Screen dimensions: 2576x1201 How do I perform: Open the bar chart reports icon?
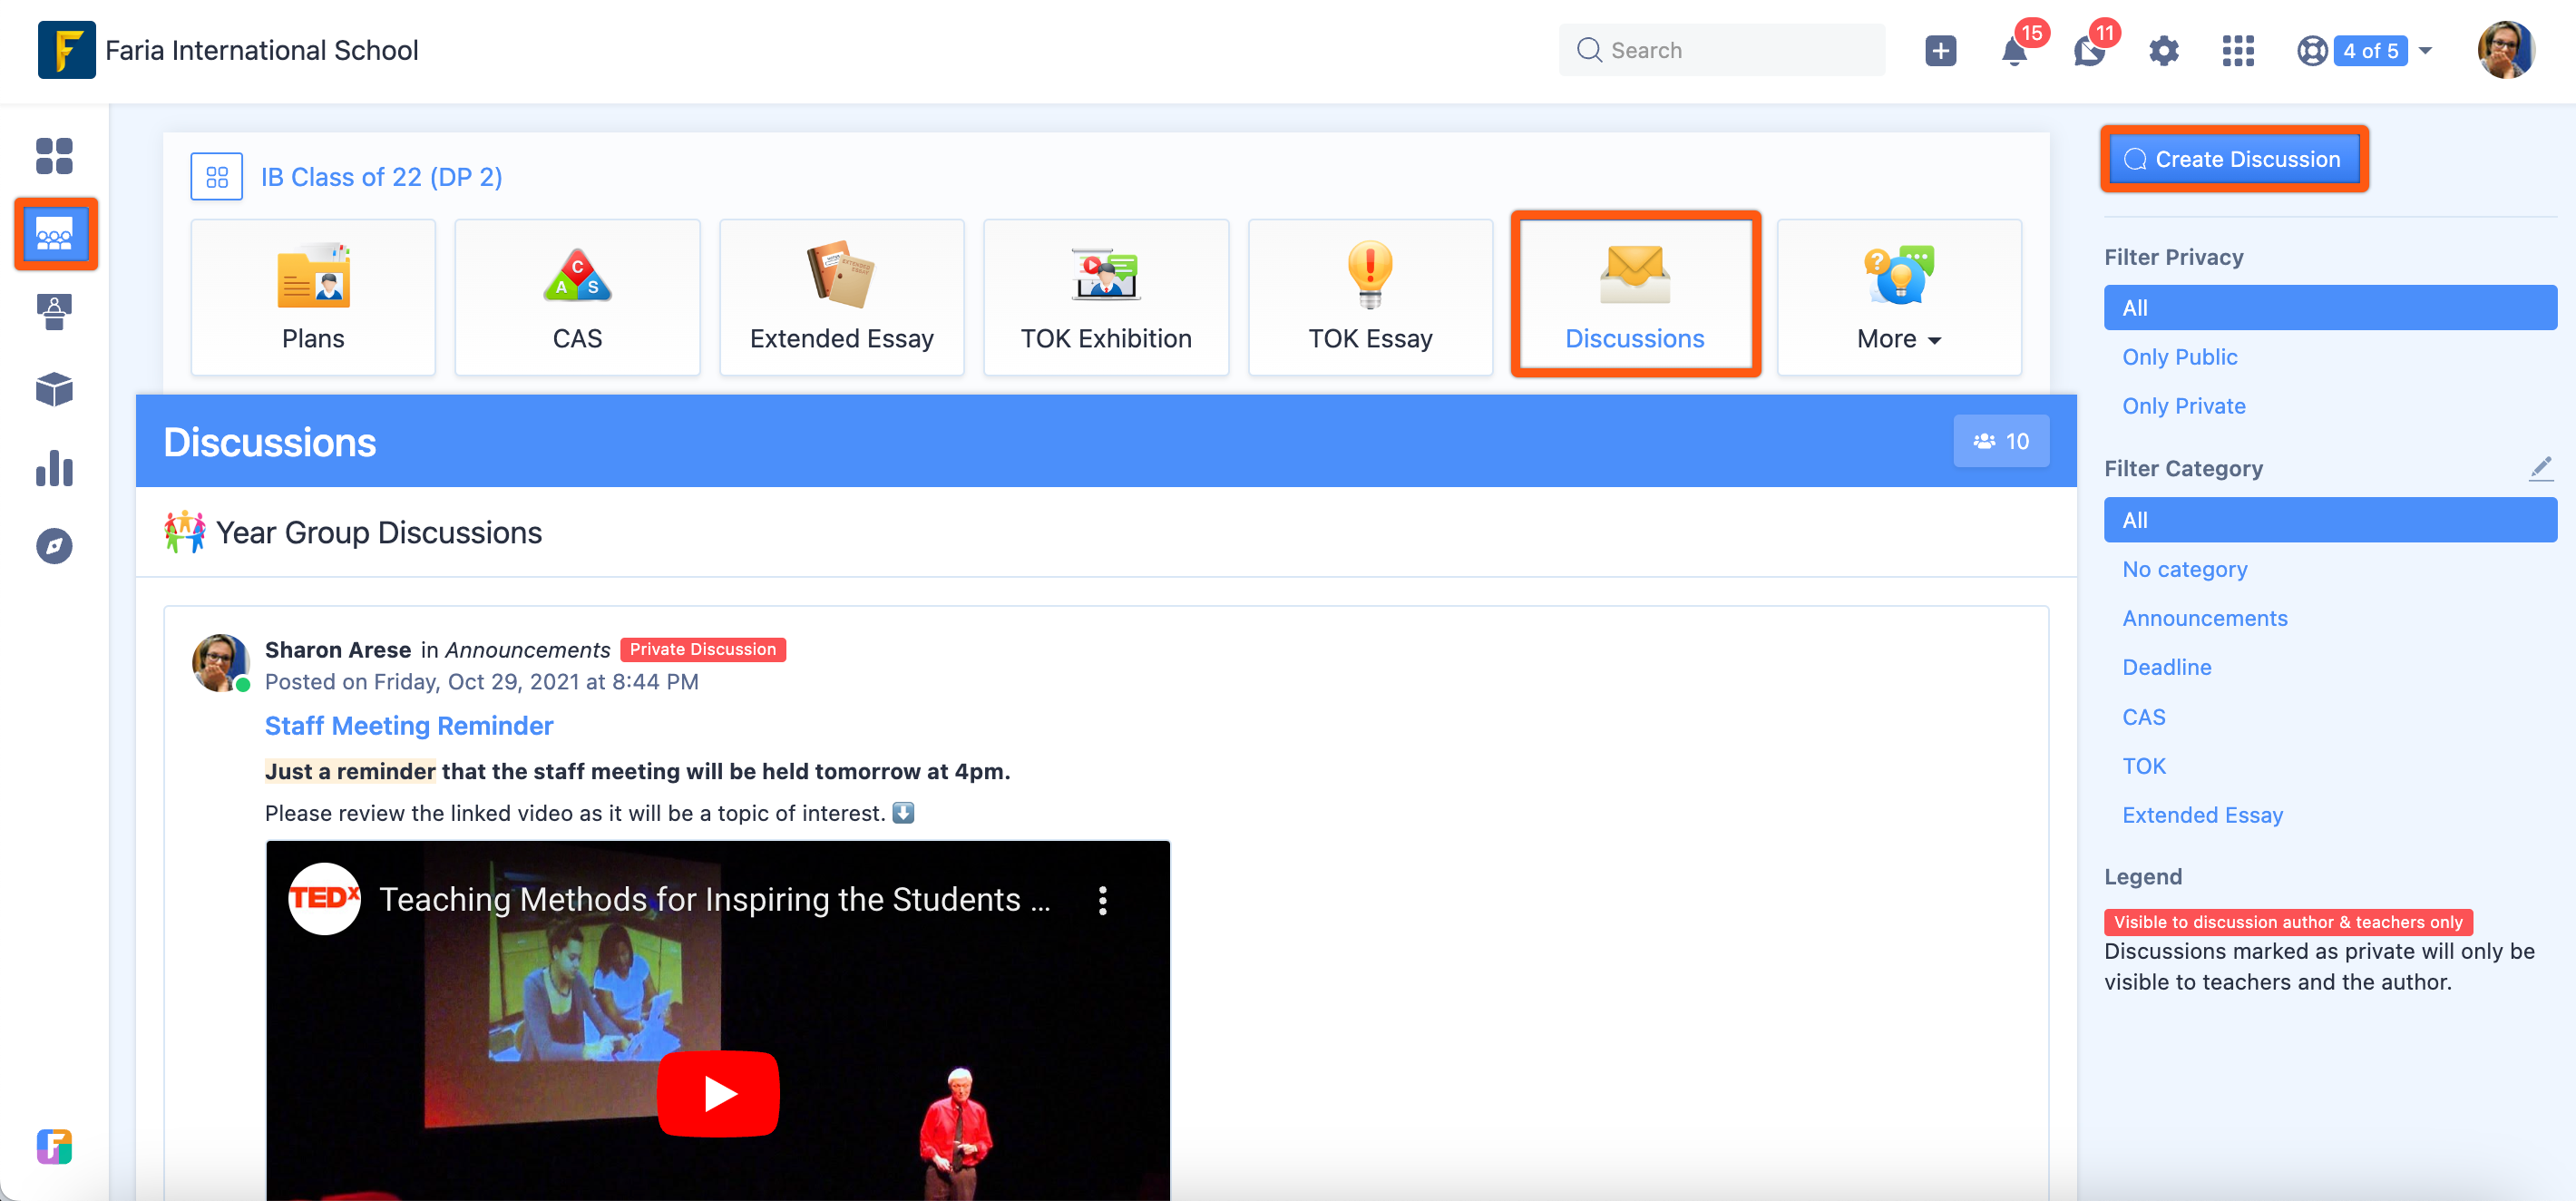54,468
